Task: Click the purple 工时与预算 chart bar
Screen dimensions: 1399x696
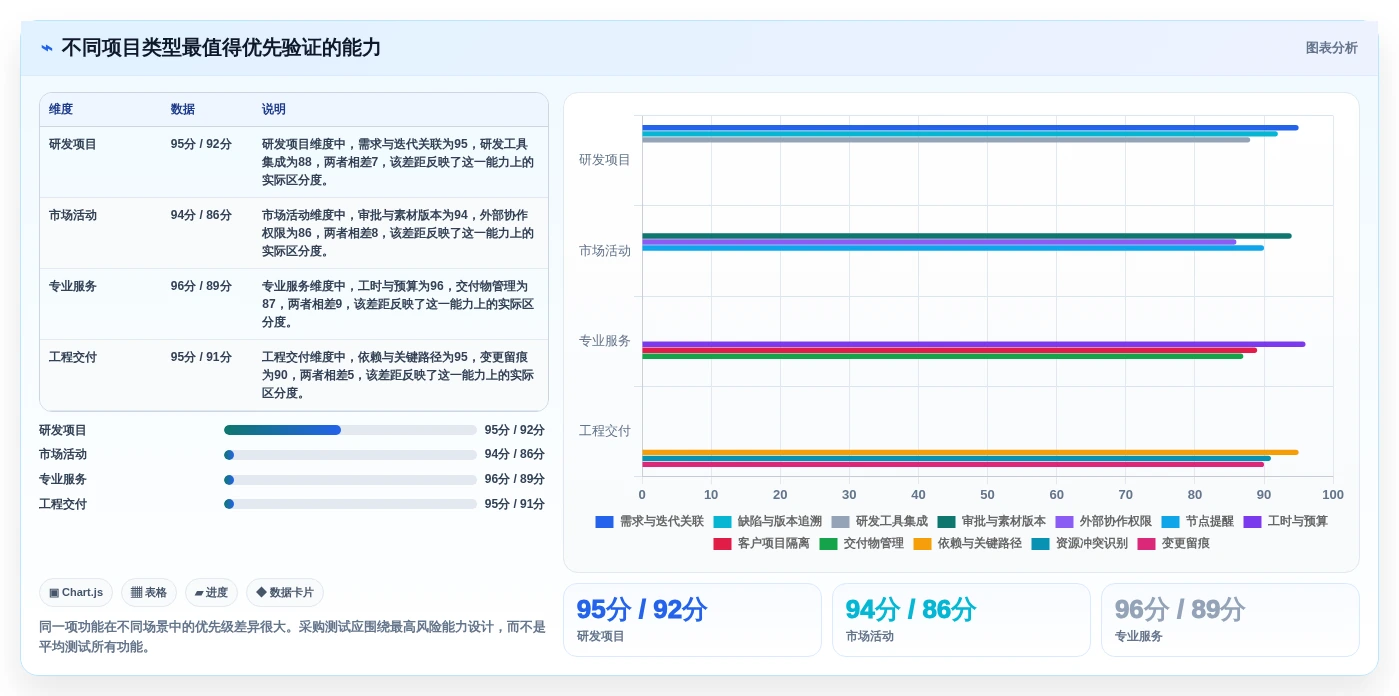Action: click(x=973, y=344)
